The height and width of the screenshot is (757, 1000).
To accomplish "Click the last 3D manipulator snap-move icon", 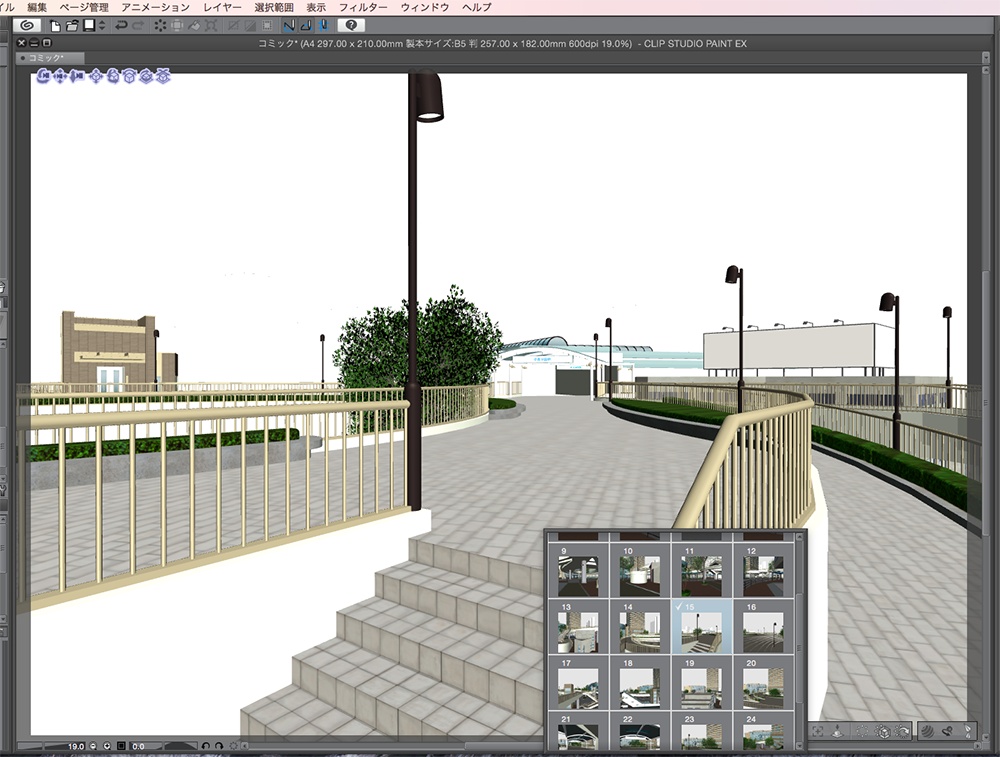I will pos(163,77).
